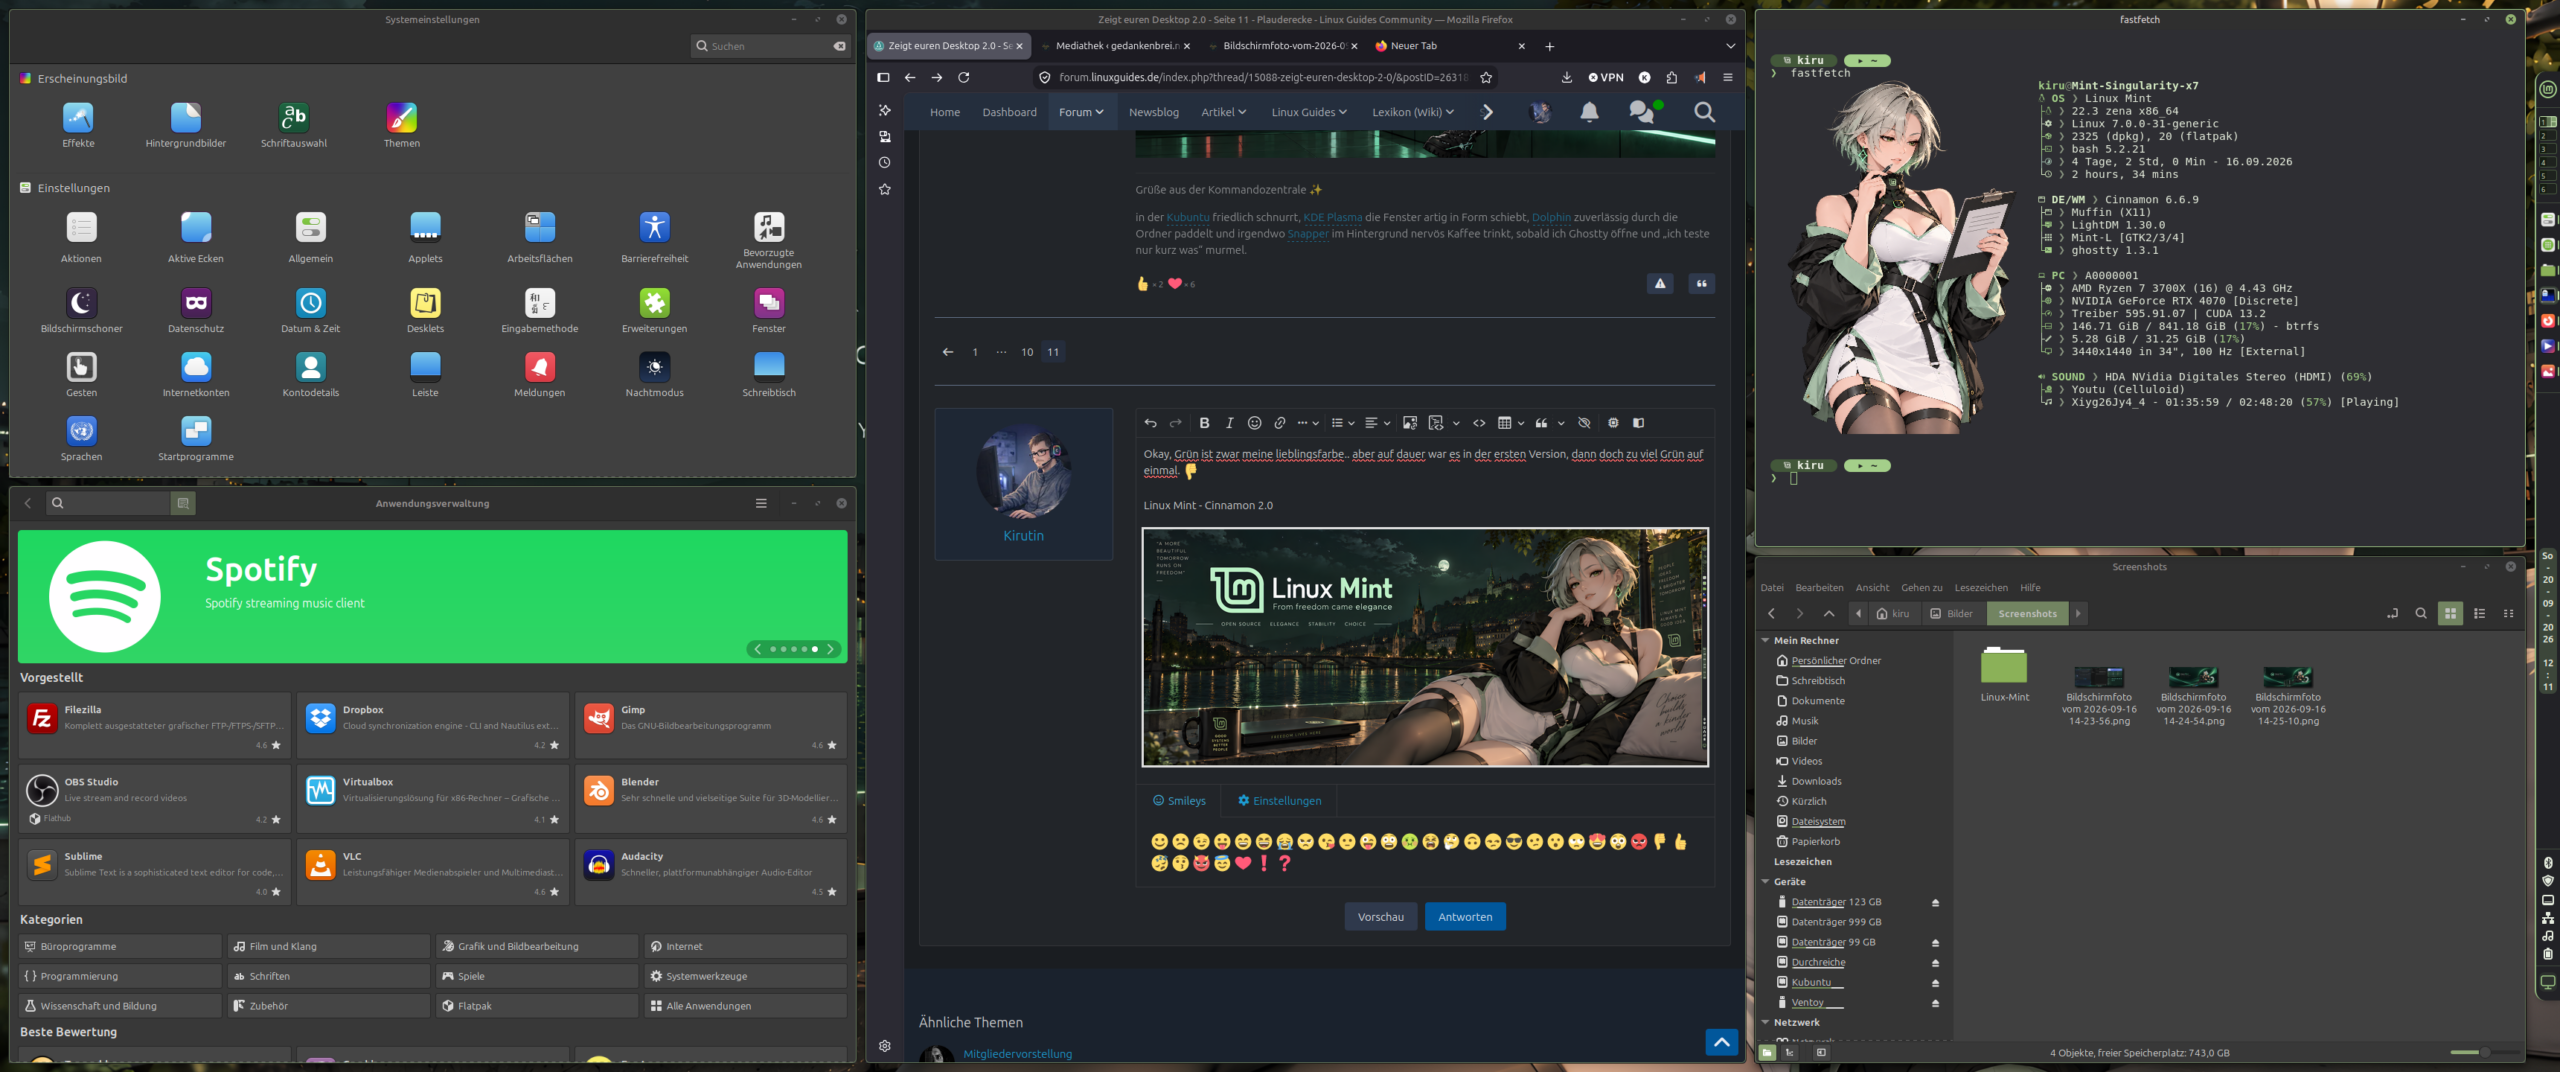Bookmark page with the star icon

click(x=1486, y=77)
